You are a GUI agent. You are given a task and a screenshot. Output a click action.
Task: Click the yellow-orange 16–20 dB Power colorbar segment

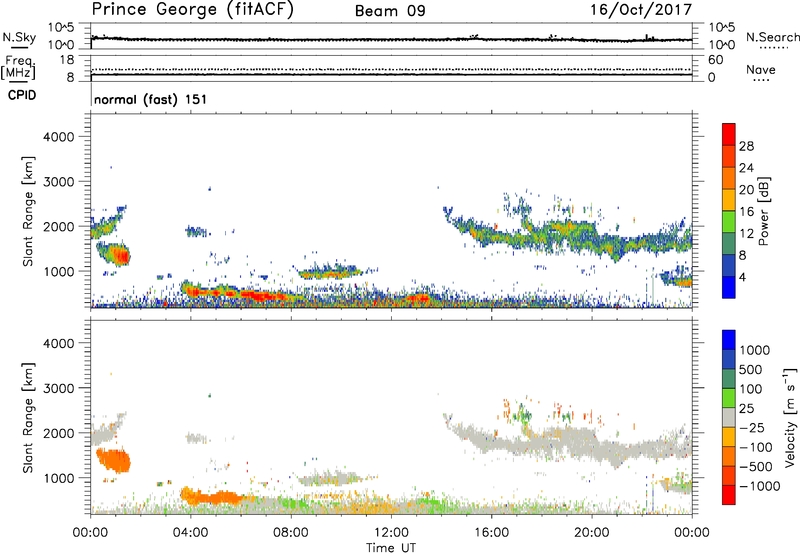pos(729,199)
